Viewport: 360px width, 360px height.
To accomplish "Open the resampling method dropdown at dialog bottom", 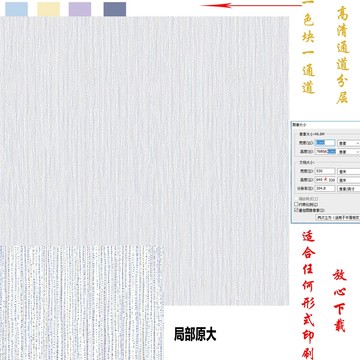I will point(338,217).
